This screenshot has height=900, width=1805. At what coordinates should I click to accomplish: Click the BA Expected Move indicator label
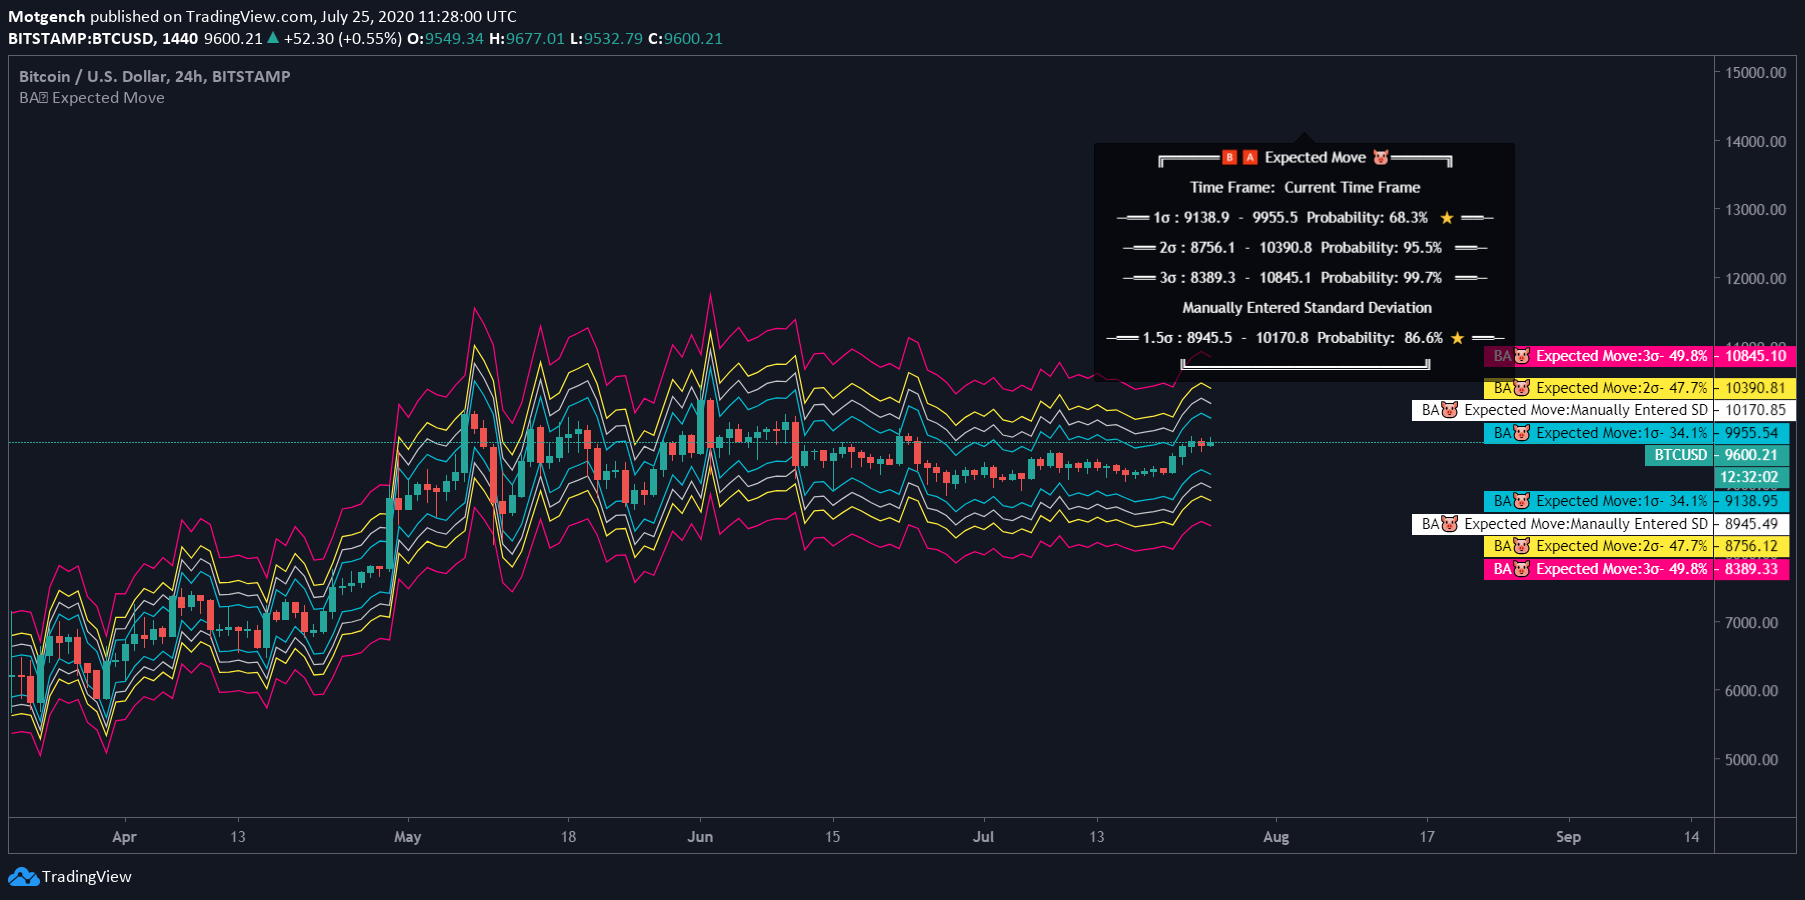click(92, 98)
